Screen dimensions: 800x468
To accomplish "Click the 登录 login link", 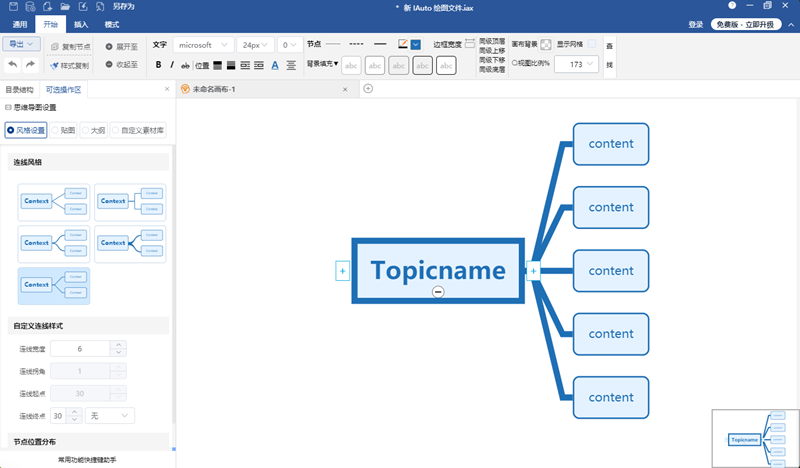I will coord(695,24).
